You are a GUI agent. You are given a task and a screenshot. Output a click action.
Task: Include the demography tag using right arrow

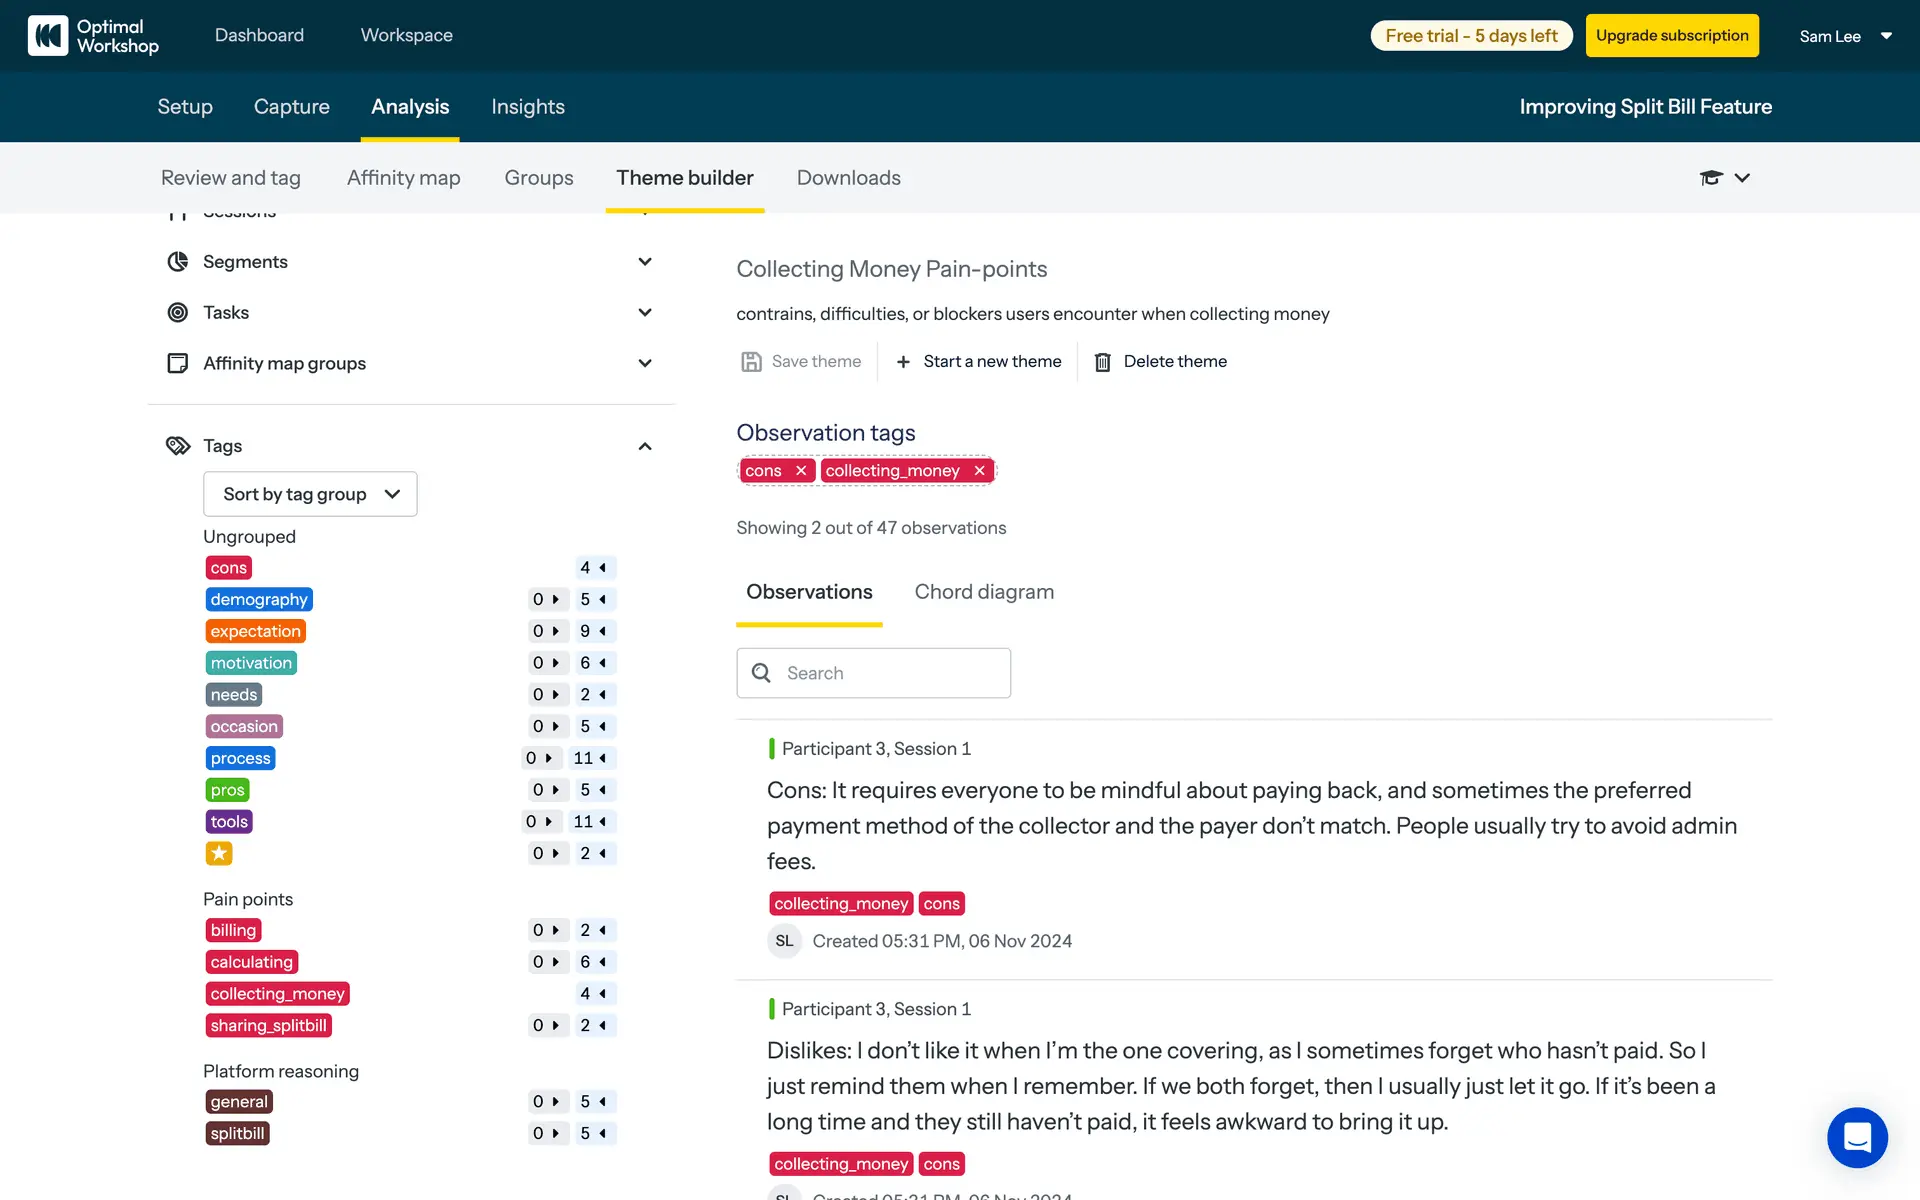point(556,600)
